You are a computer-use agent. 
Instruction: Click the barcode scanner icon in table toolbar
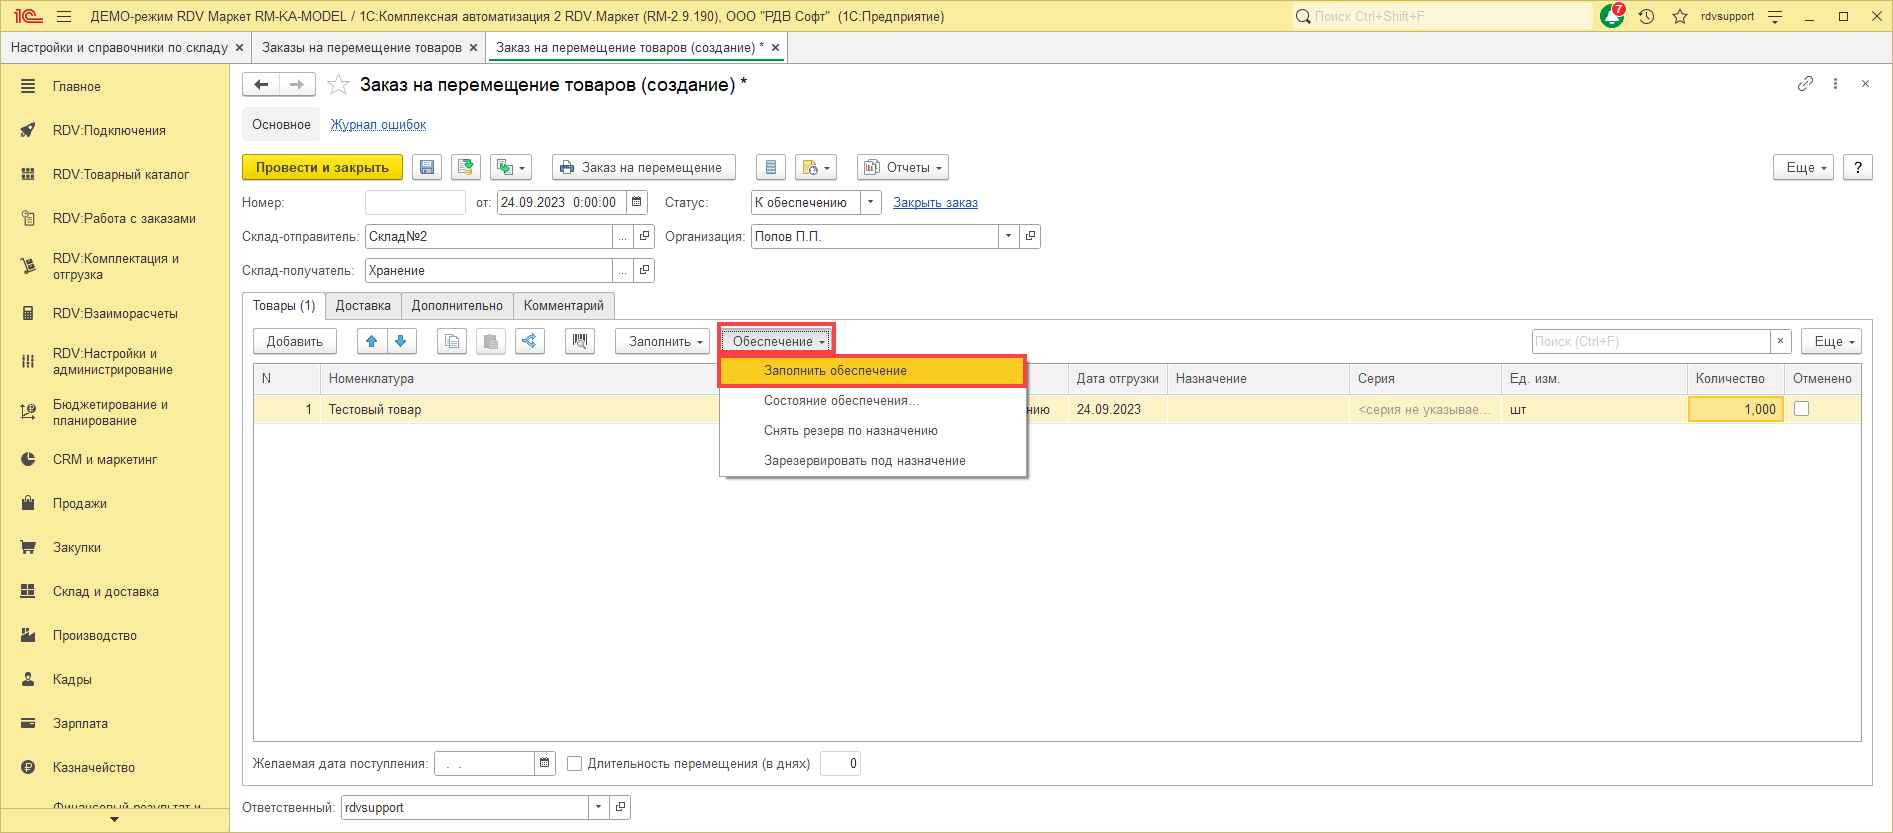point(579,341)
